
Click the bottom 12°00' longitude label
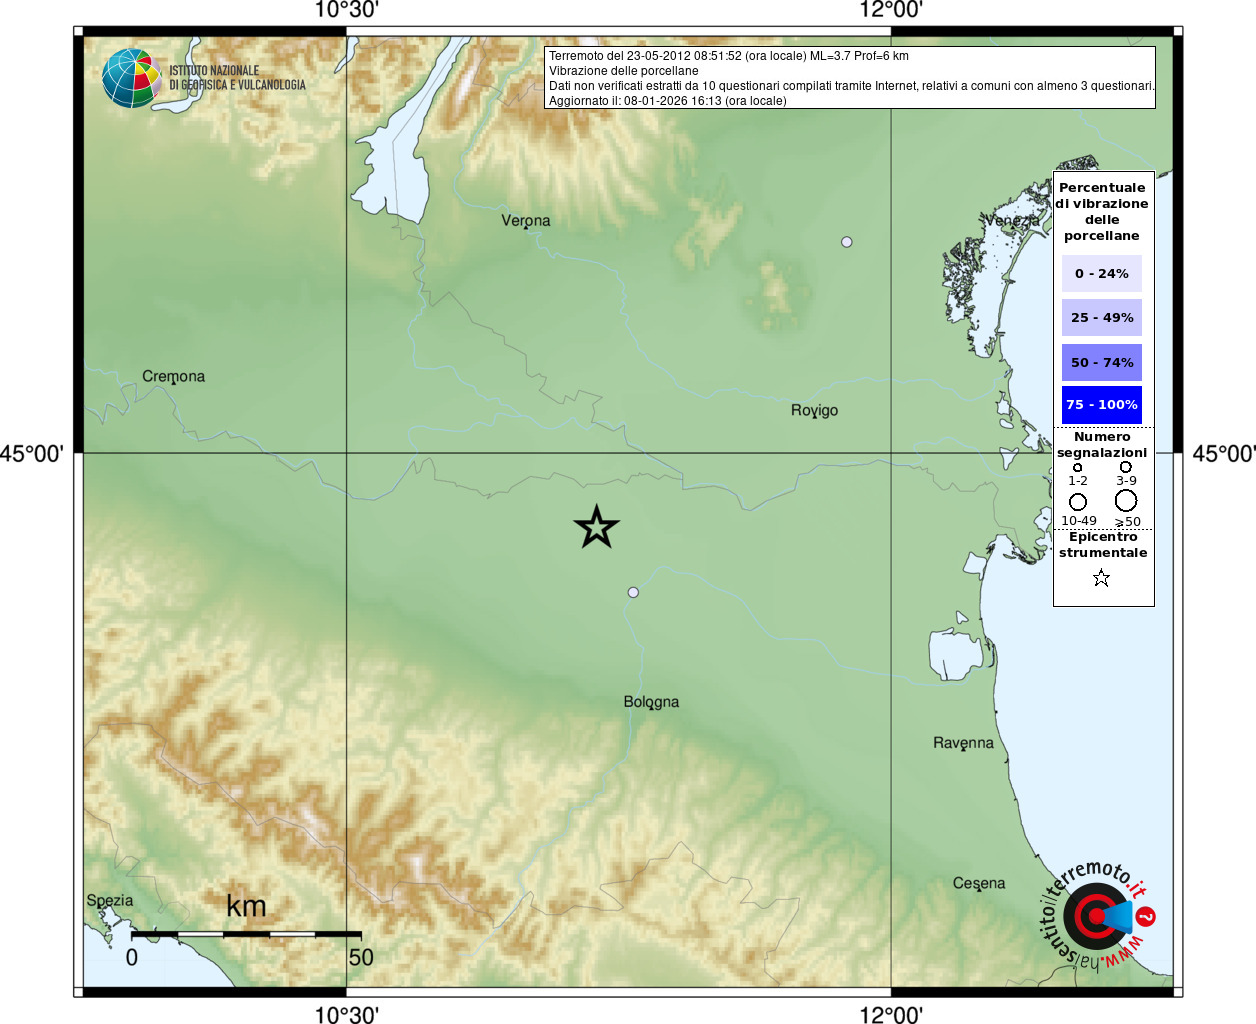click(891, 1014)
